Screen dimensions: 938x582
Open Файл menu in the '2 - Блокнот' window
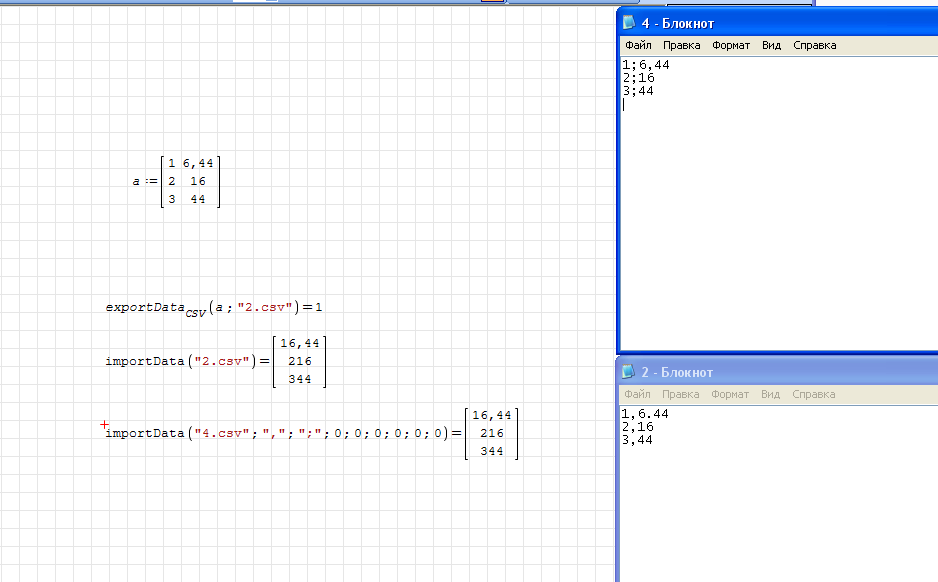tap(638, 394)
